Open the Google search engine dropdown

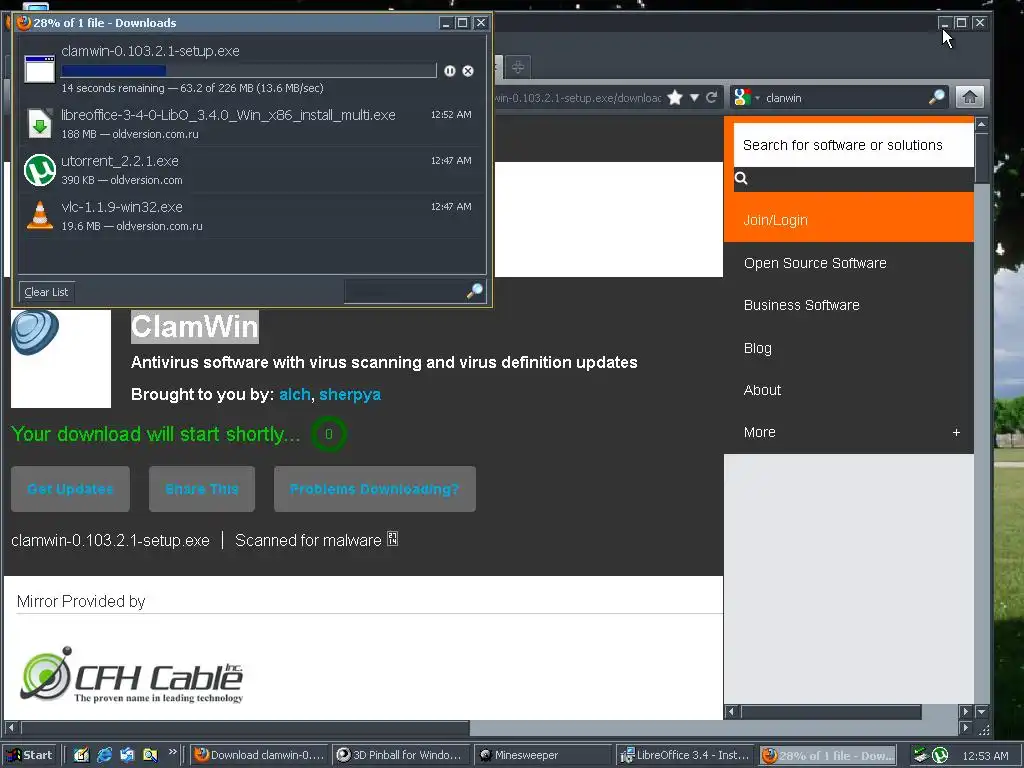[x=746, y=98]
